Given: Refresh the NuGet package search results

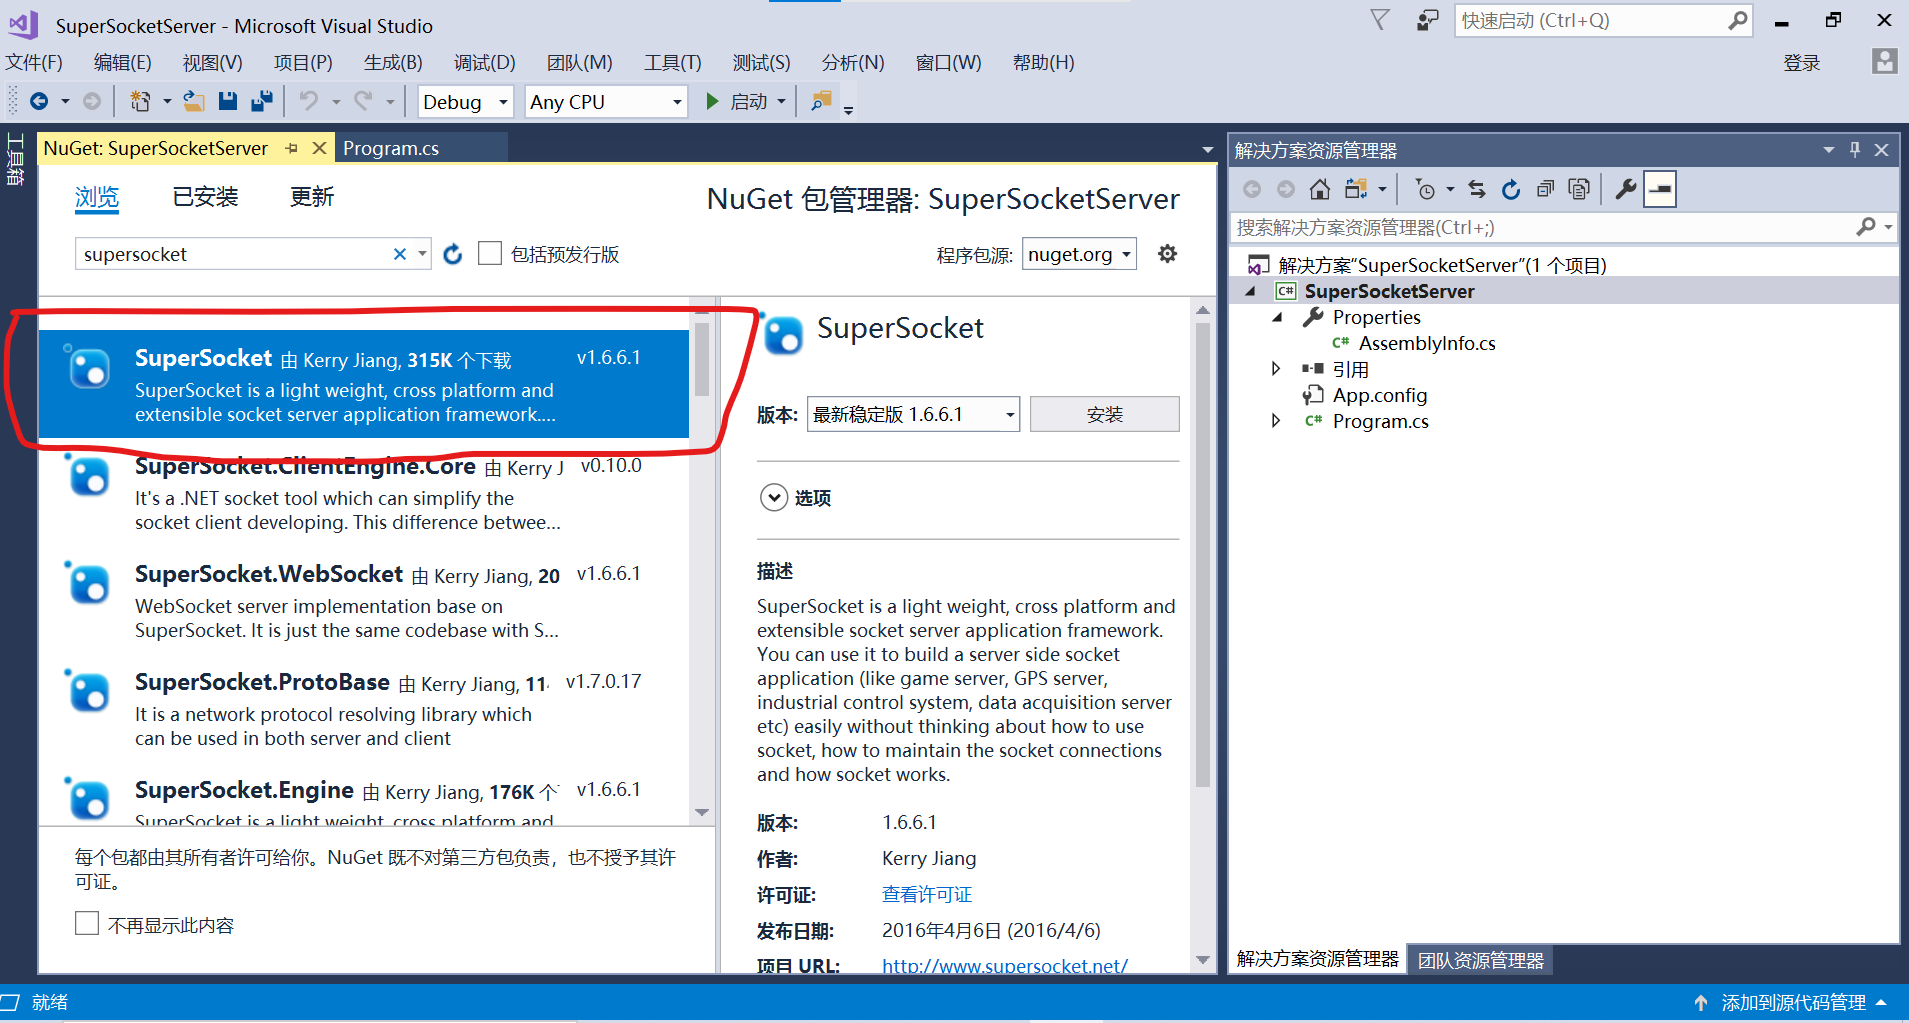Looking at the screenshot, I should click(x=452, y=254).
